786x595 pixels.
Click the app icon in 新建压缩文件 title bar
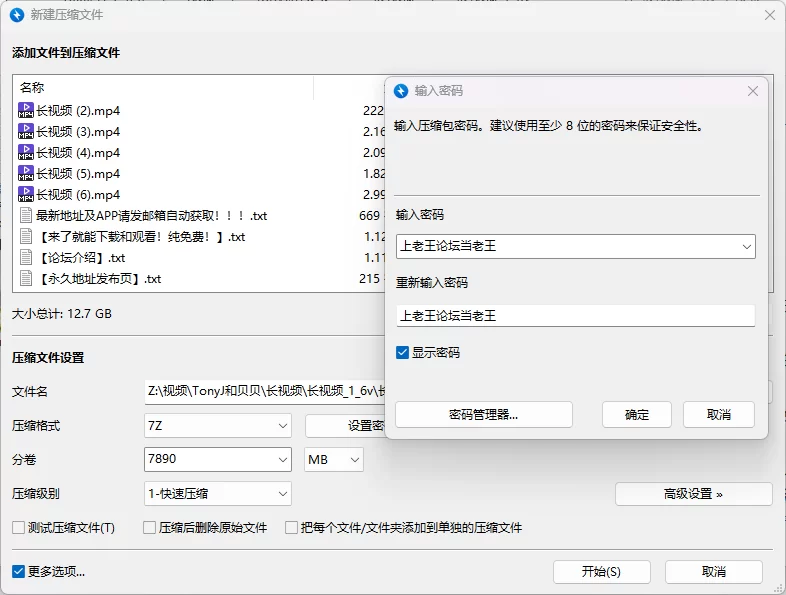point(16,15)
